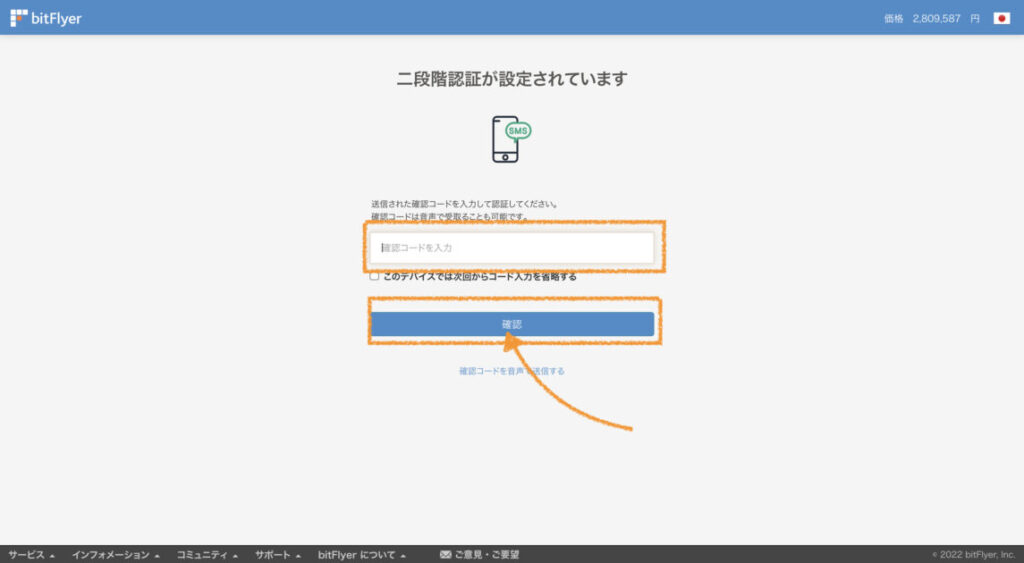Focus the 確認コードを入力 input field
The height and width of the screenshot is (563, 1024).
[x=511, y=248]
